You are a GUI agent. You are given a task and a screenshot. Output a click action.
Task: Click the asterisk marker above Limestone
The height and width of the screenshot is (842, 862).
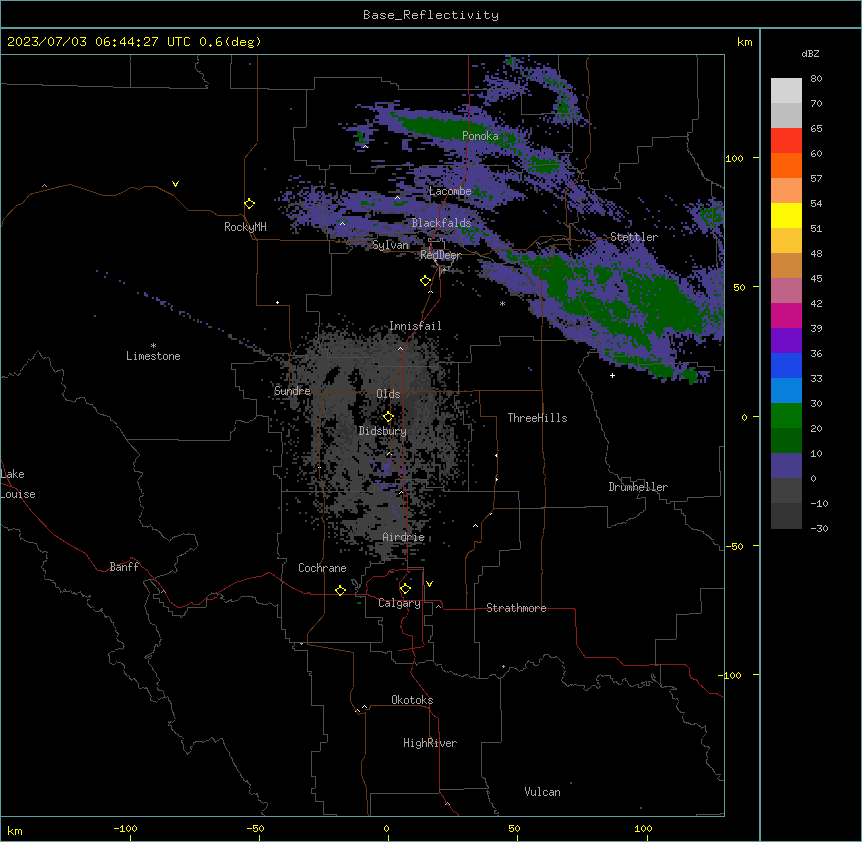coord(153,346)
